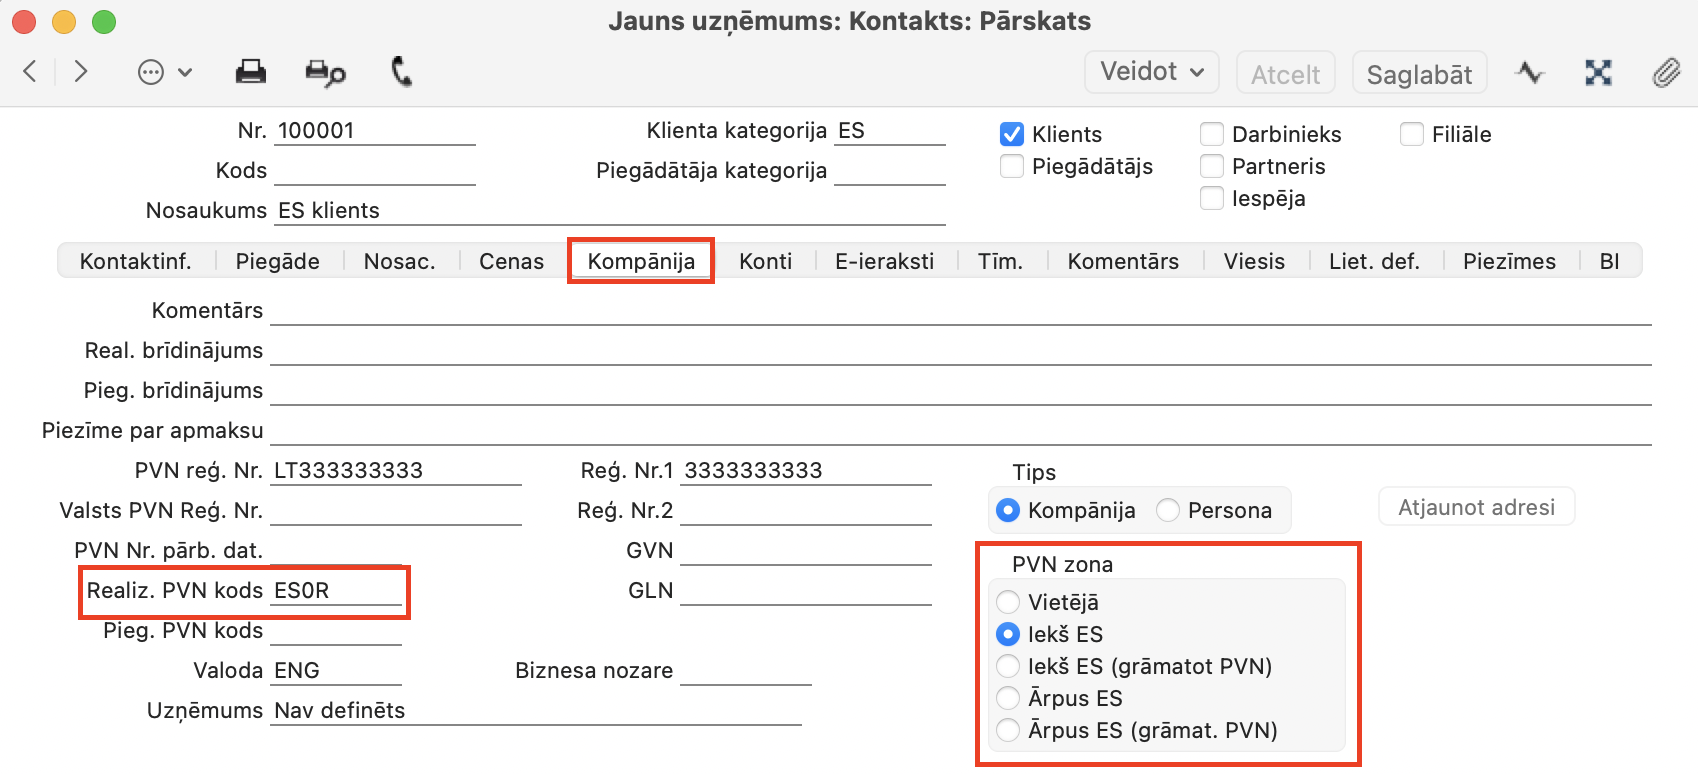Choose Vietējā as the PVN zona
This screenshot has width=1698, height=774.
click(x=1008, y=602)
